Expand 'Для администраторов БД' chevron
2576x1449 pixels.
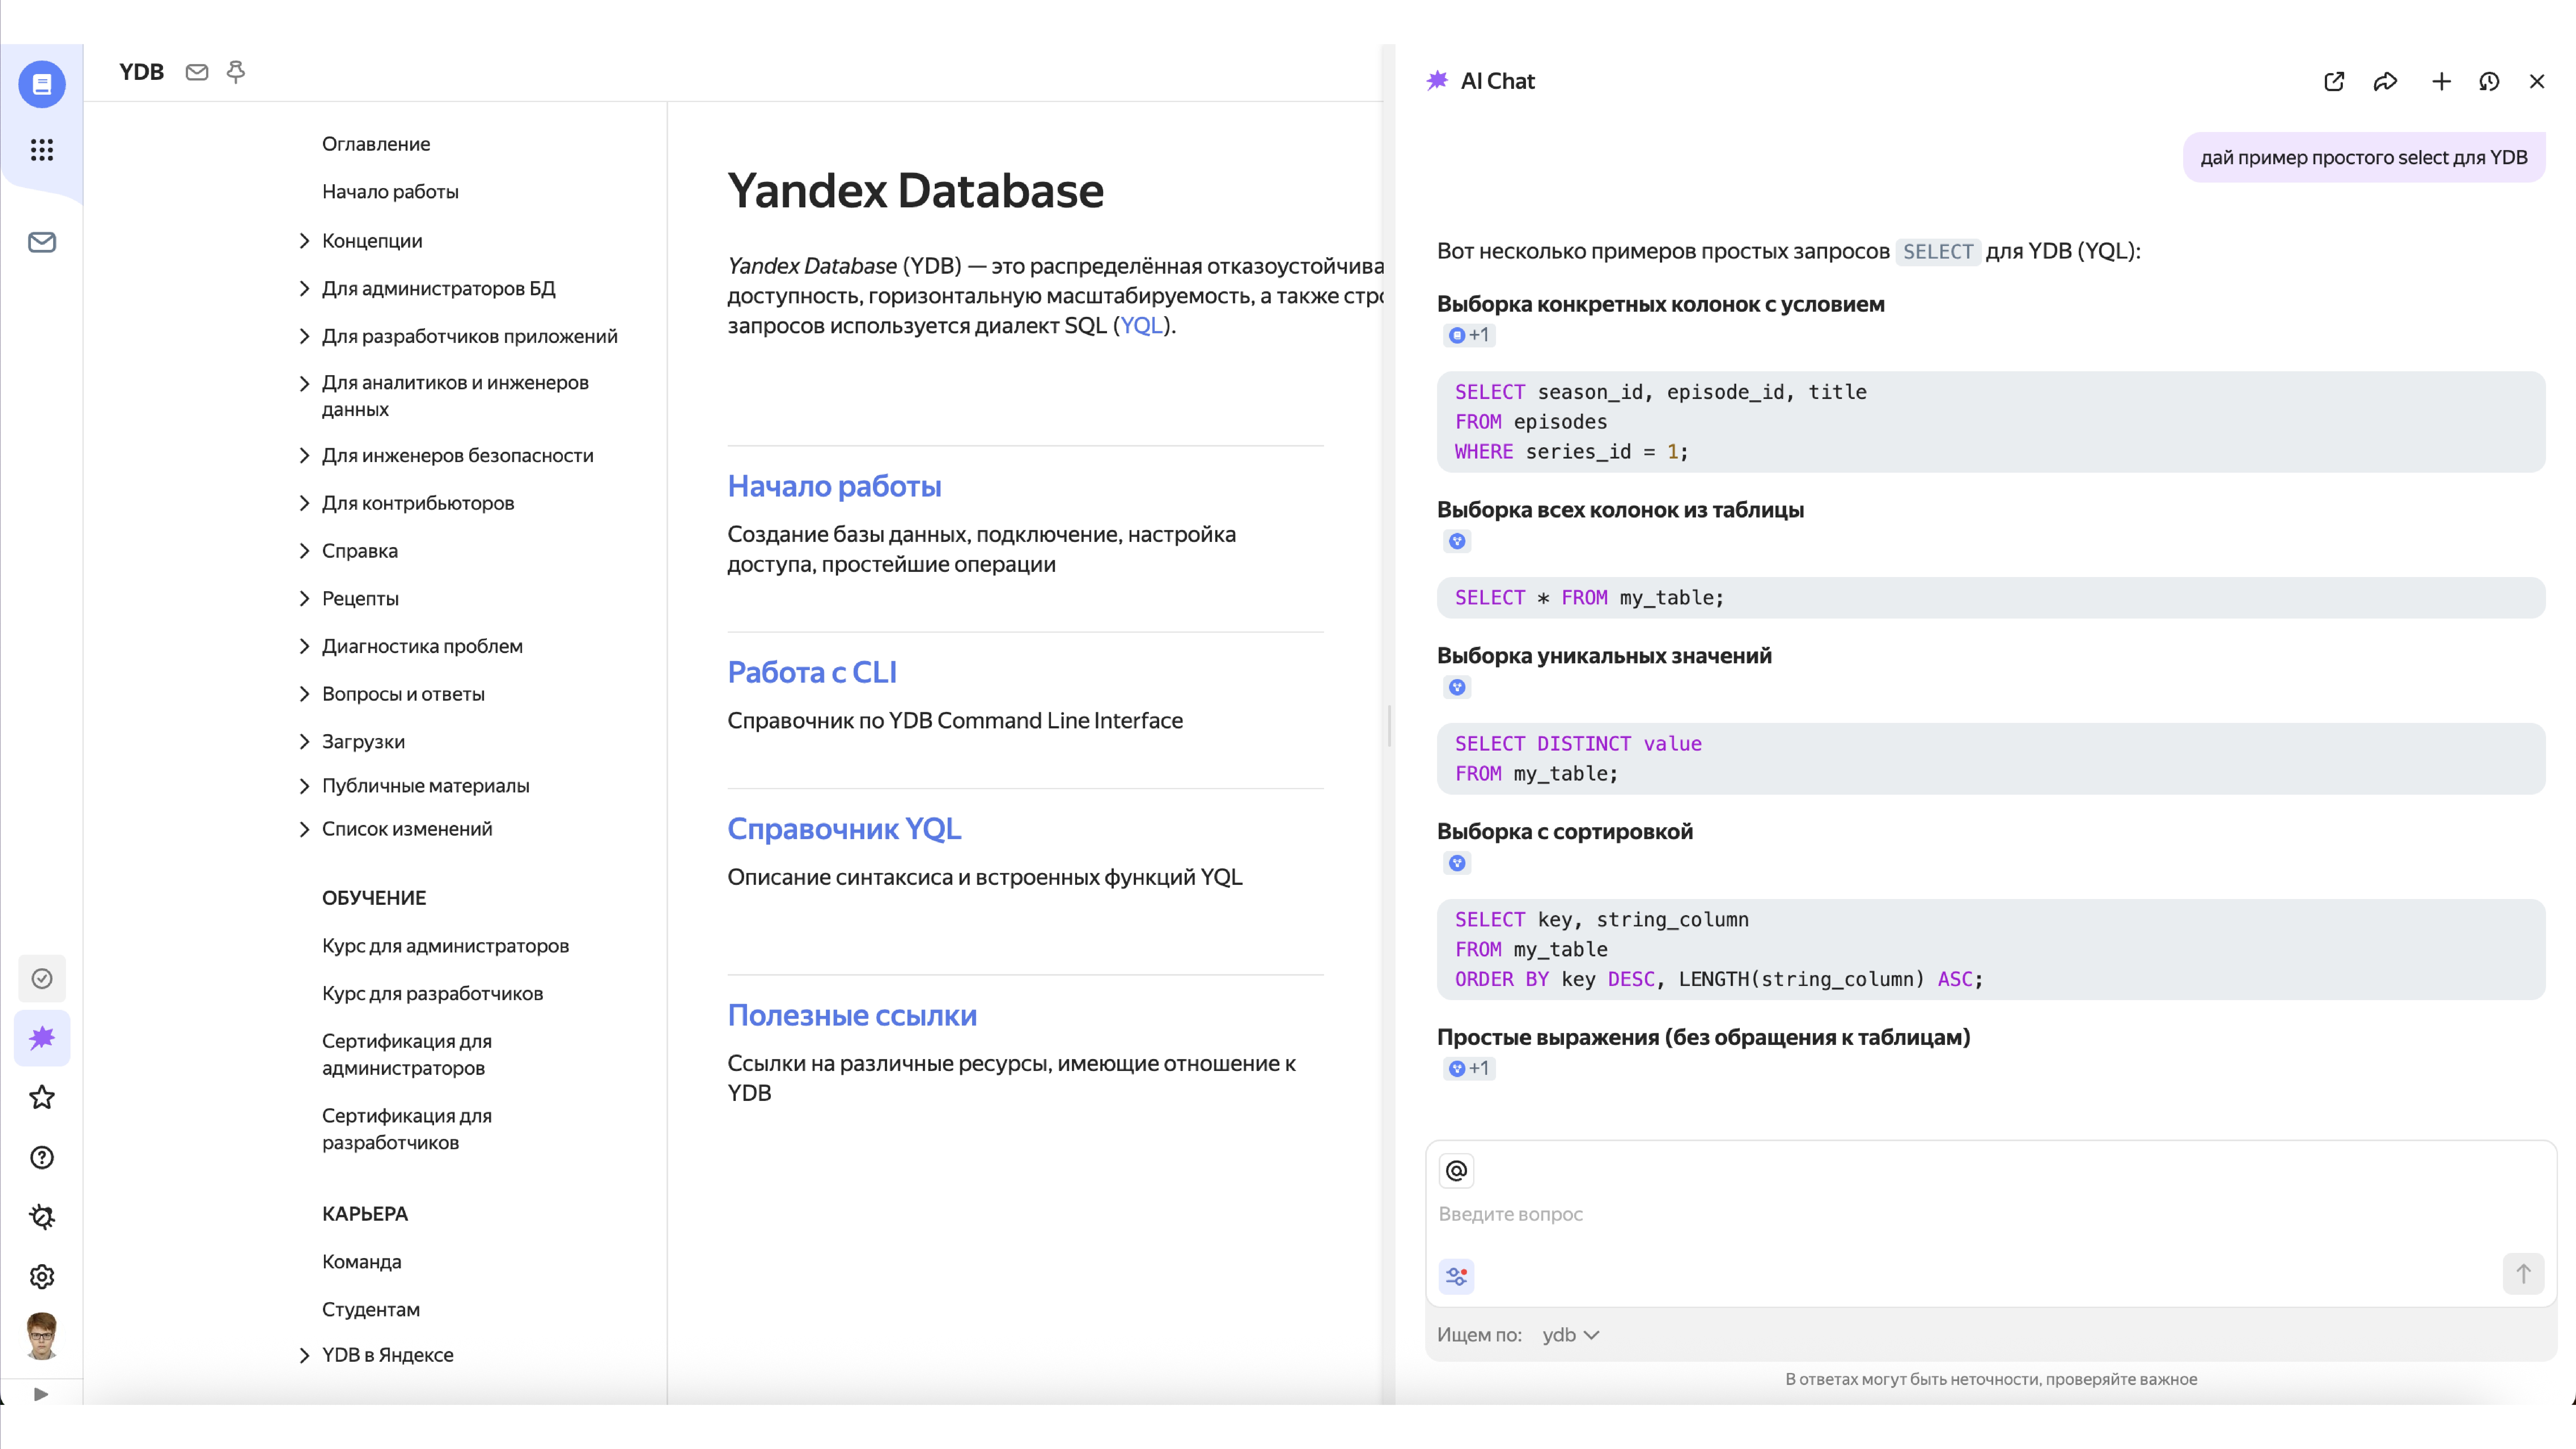pos(305,289)
